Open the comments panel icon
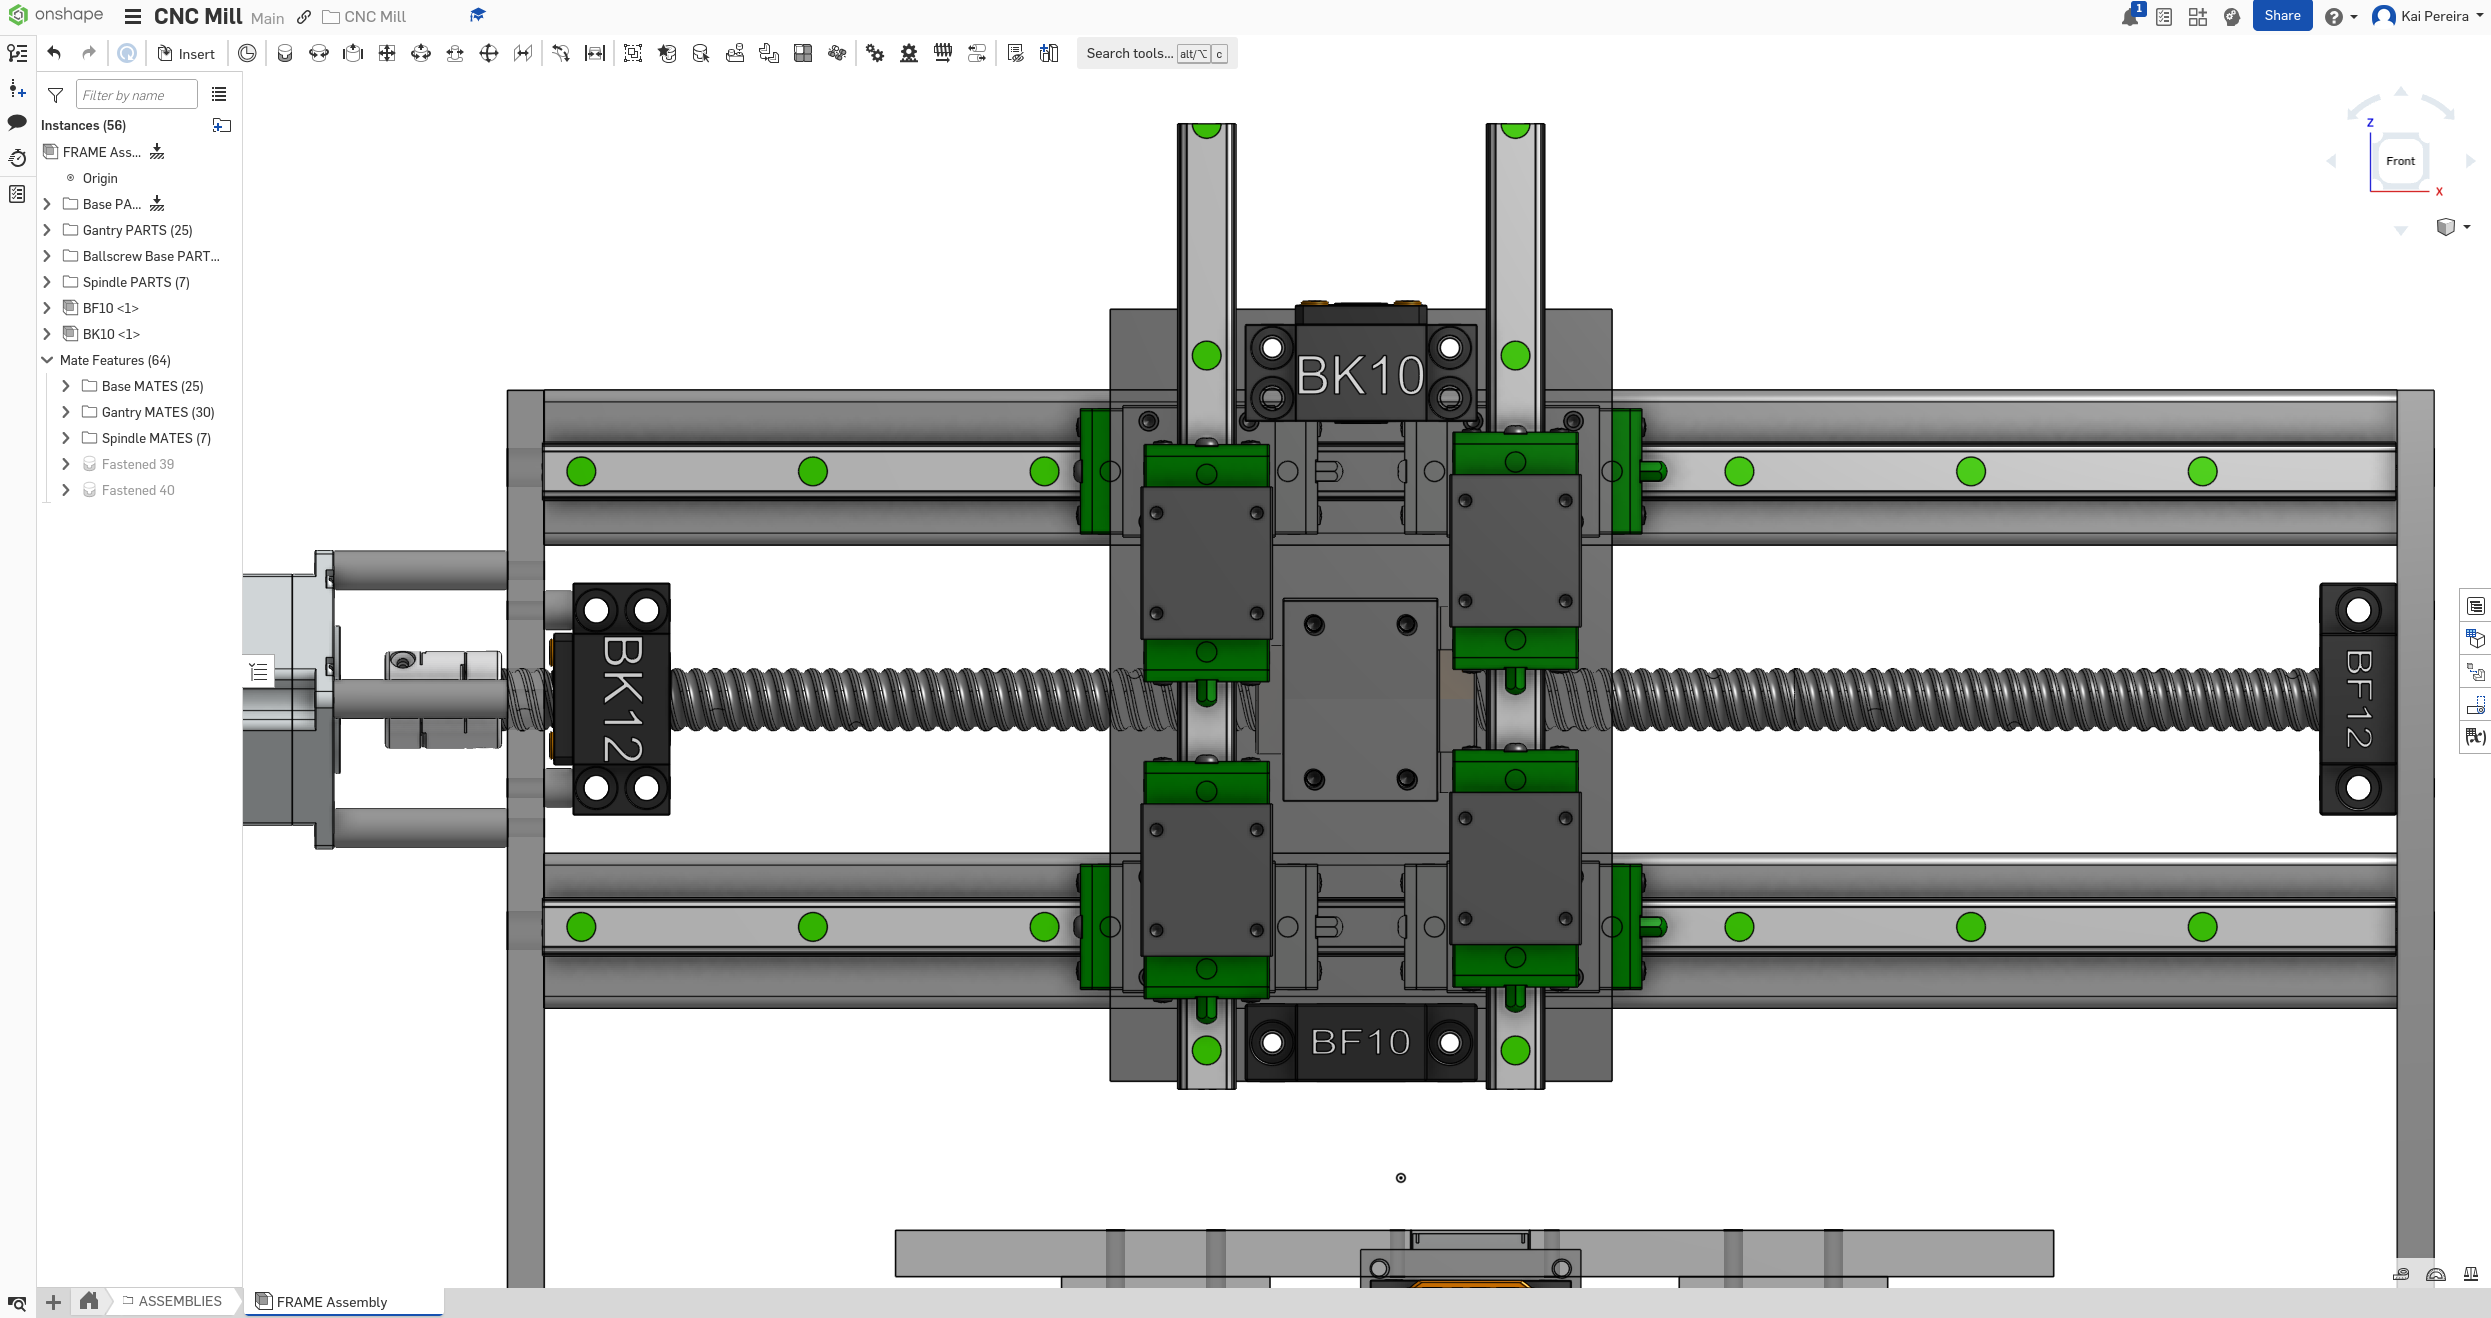This screenshot has width=2491, height=1318. (17, 122)
